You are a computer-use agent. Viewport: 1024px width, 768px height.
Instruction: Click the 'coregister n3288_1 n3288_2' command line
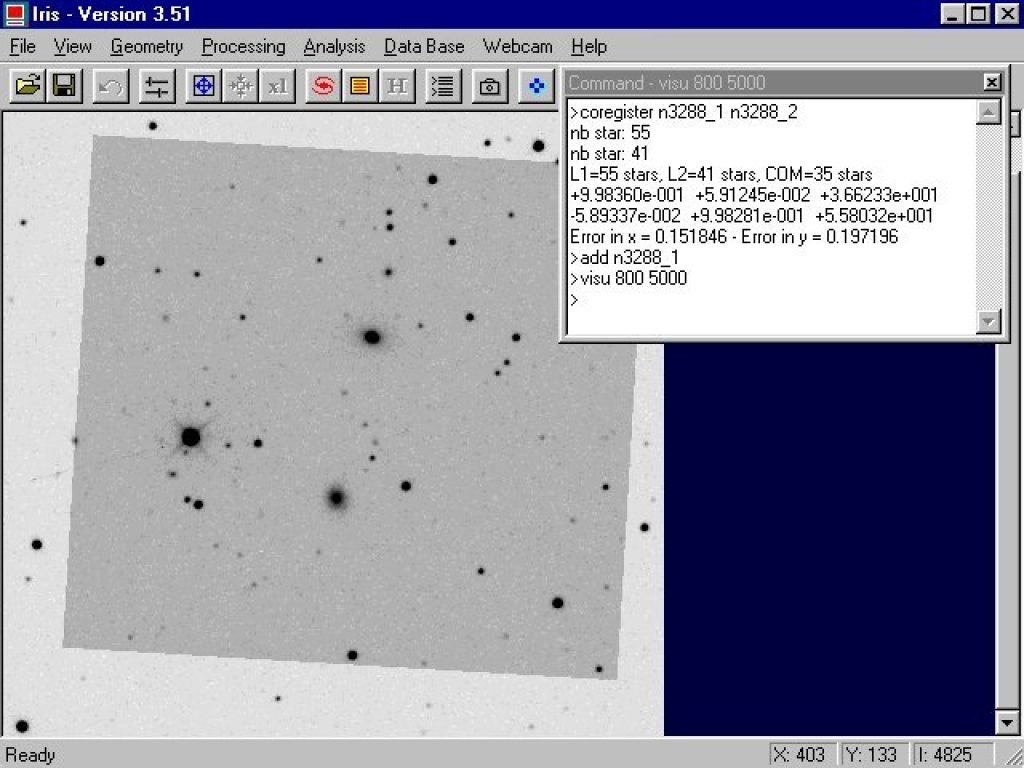click(x=683, y=112)
